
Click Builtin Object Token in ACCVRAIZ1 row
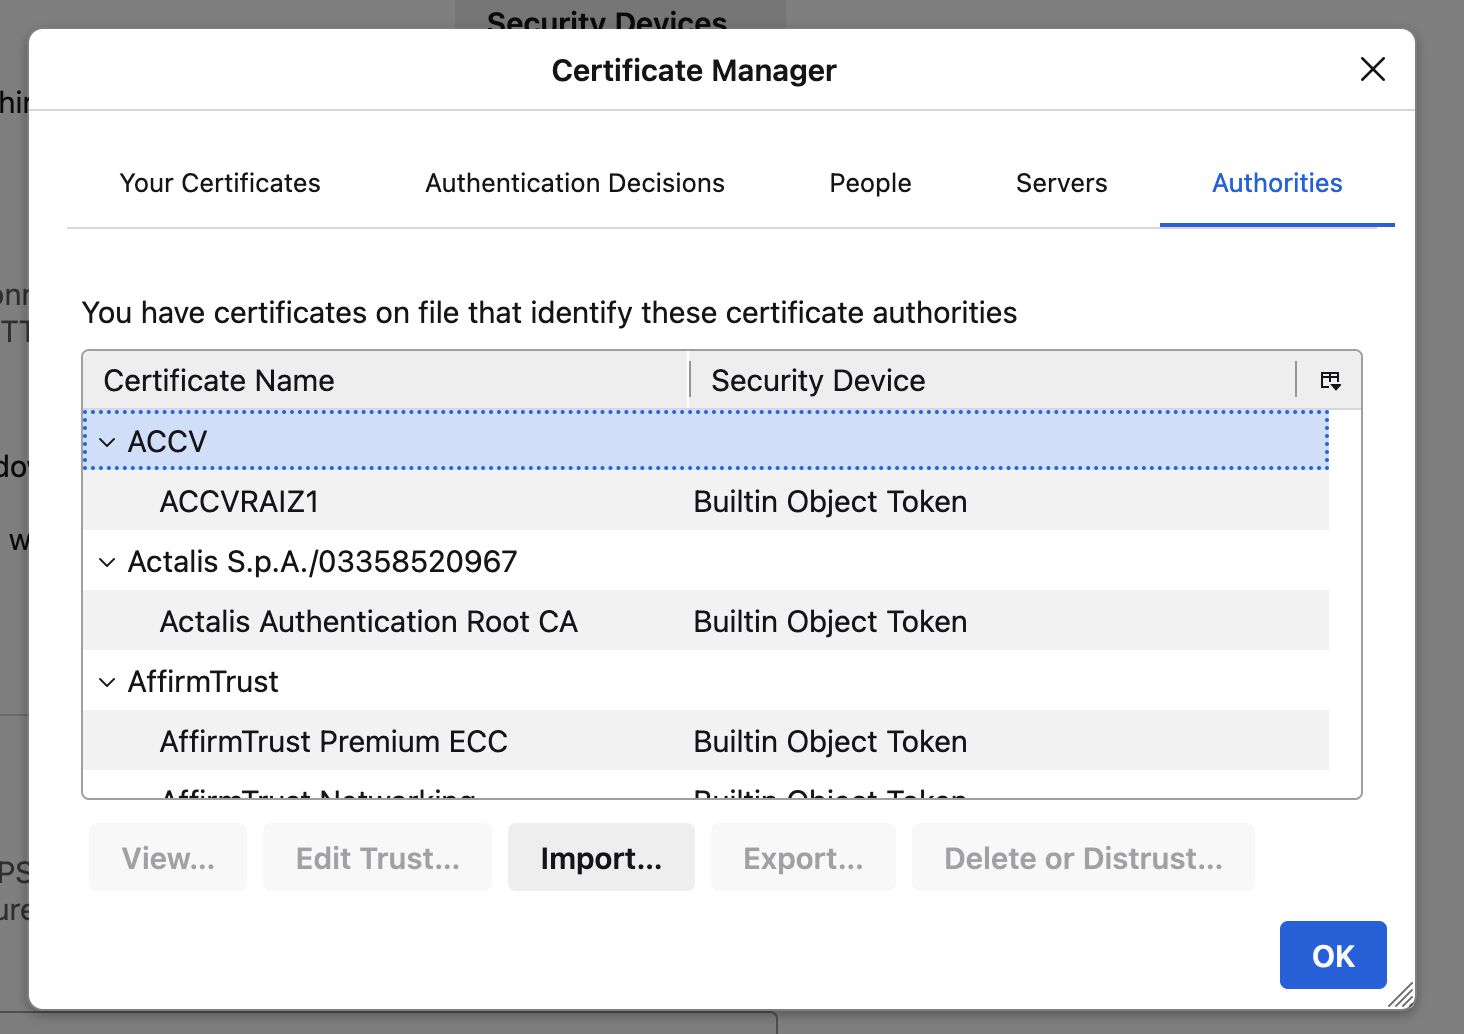pos(830,501)
